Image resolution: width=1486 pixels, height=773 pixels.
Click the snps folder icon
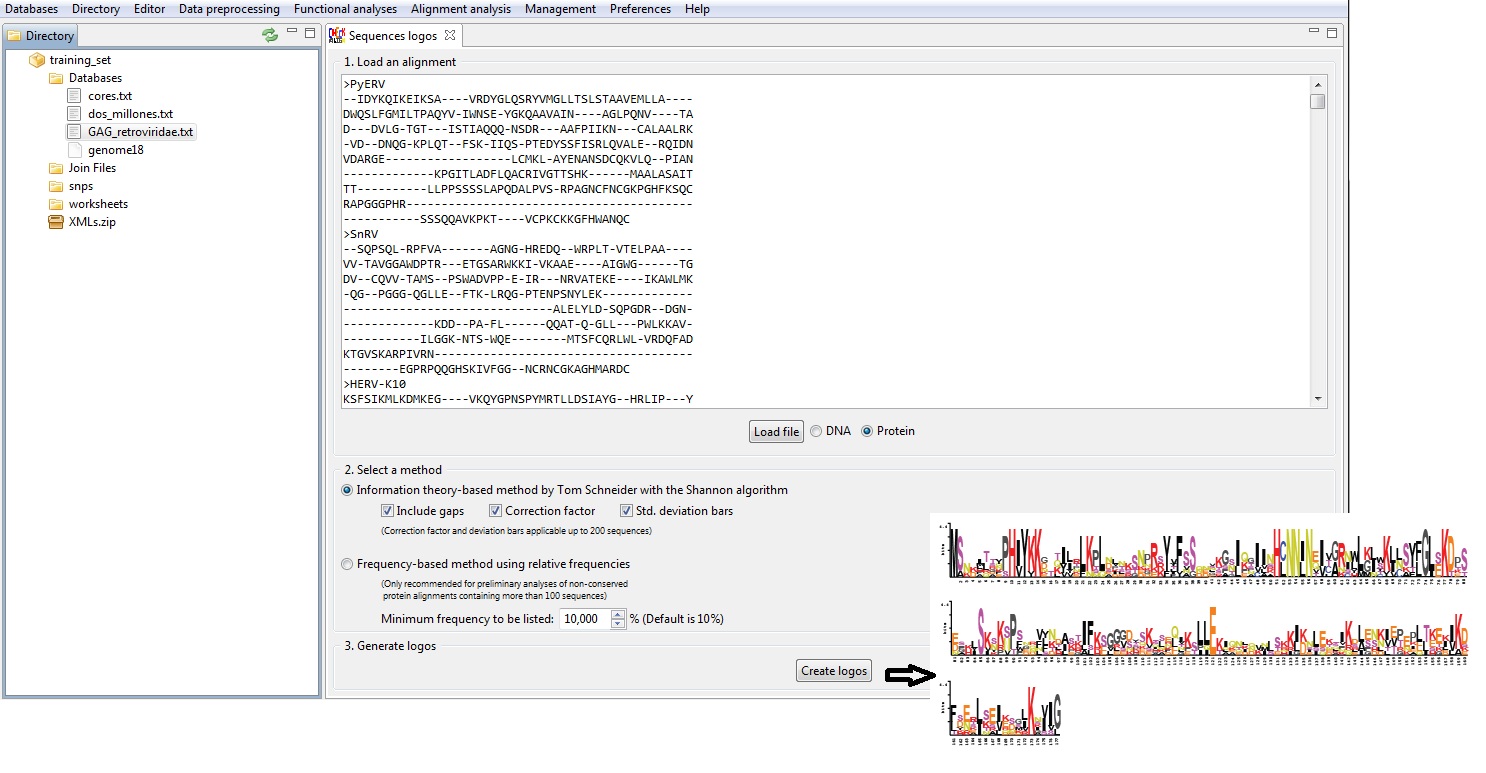pyautogui.click(x=56, y=186)
